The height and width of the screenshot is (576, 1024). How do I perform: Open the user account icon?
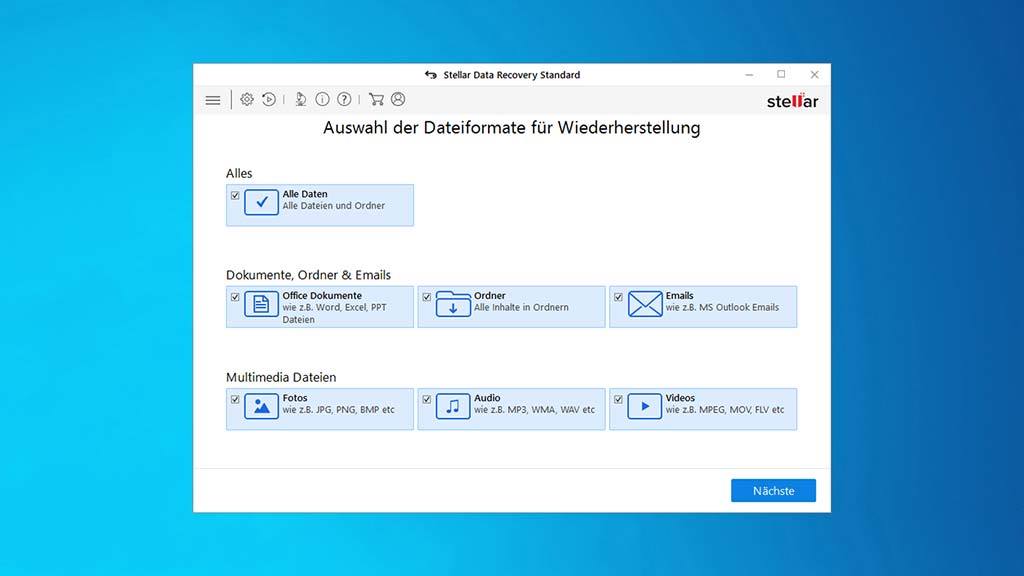pyautogui.click(x=398, y=99)
